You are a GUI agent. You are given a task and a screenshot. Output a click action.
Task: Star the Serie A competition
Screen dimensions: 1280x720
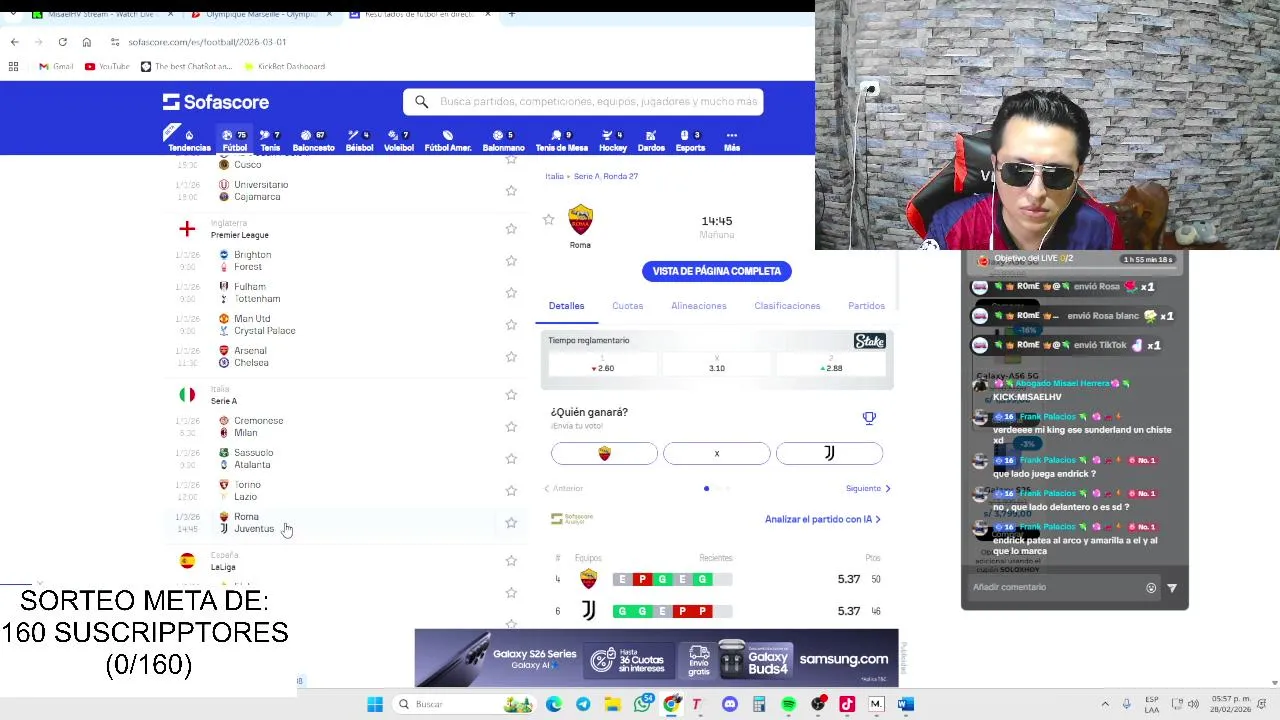point(511,395)
